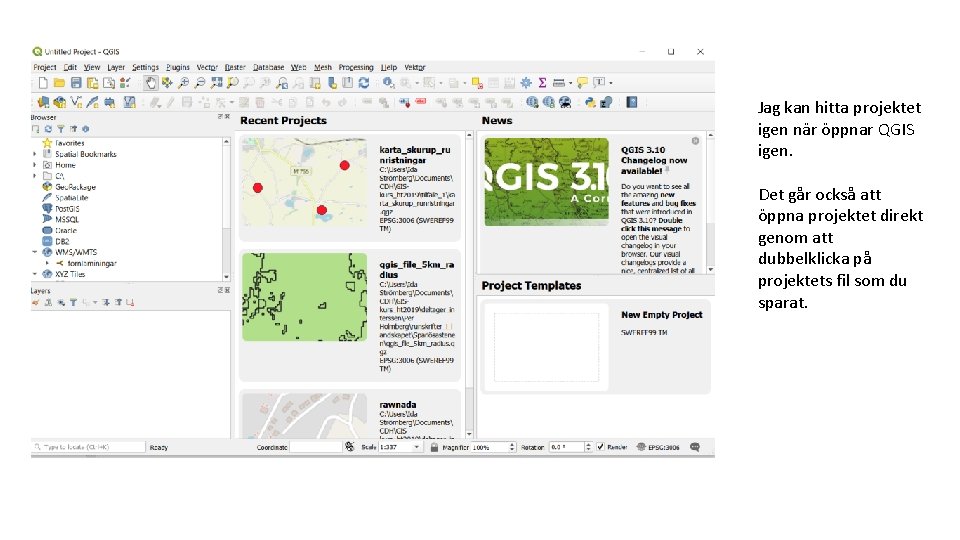The height and width of the screenshot is (540, 960).
Task: Click the Filter Legend icon in Layers panel
Action: point(73,302)
